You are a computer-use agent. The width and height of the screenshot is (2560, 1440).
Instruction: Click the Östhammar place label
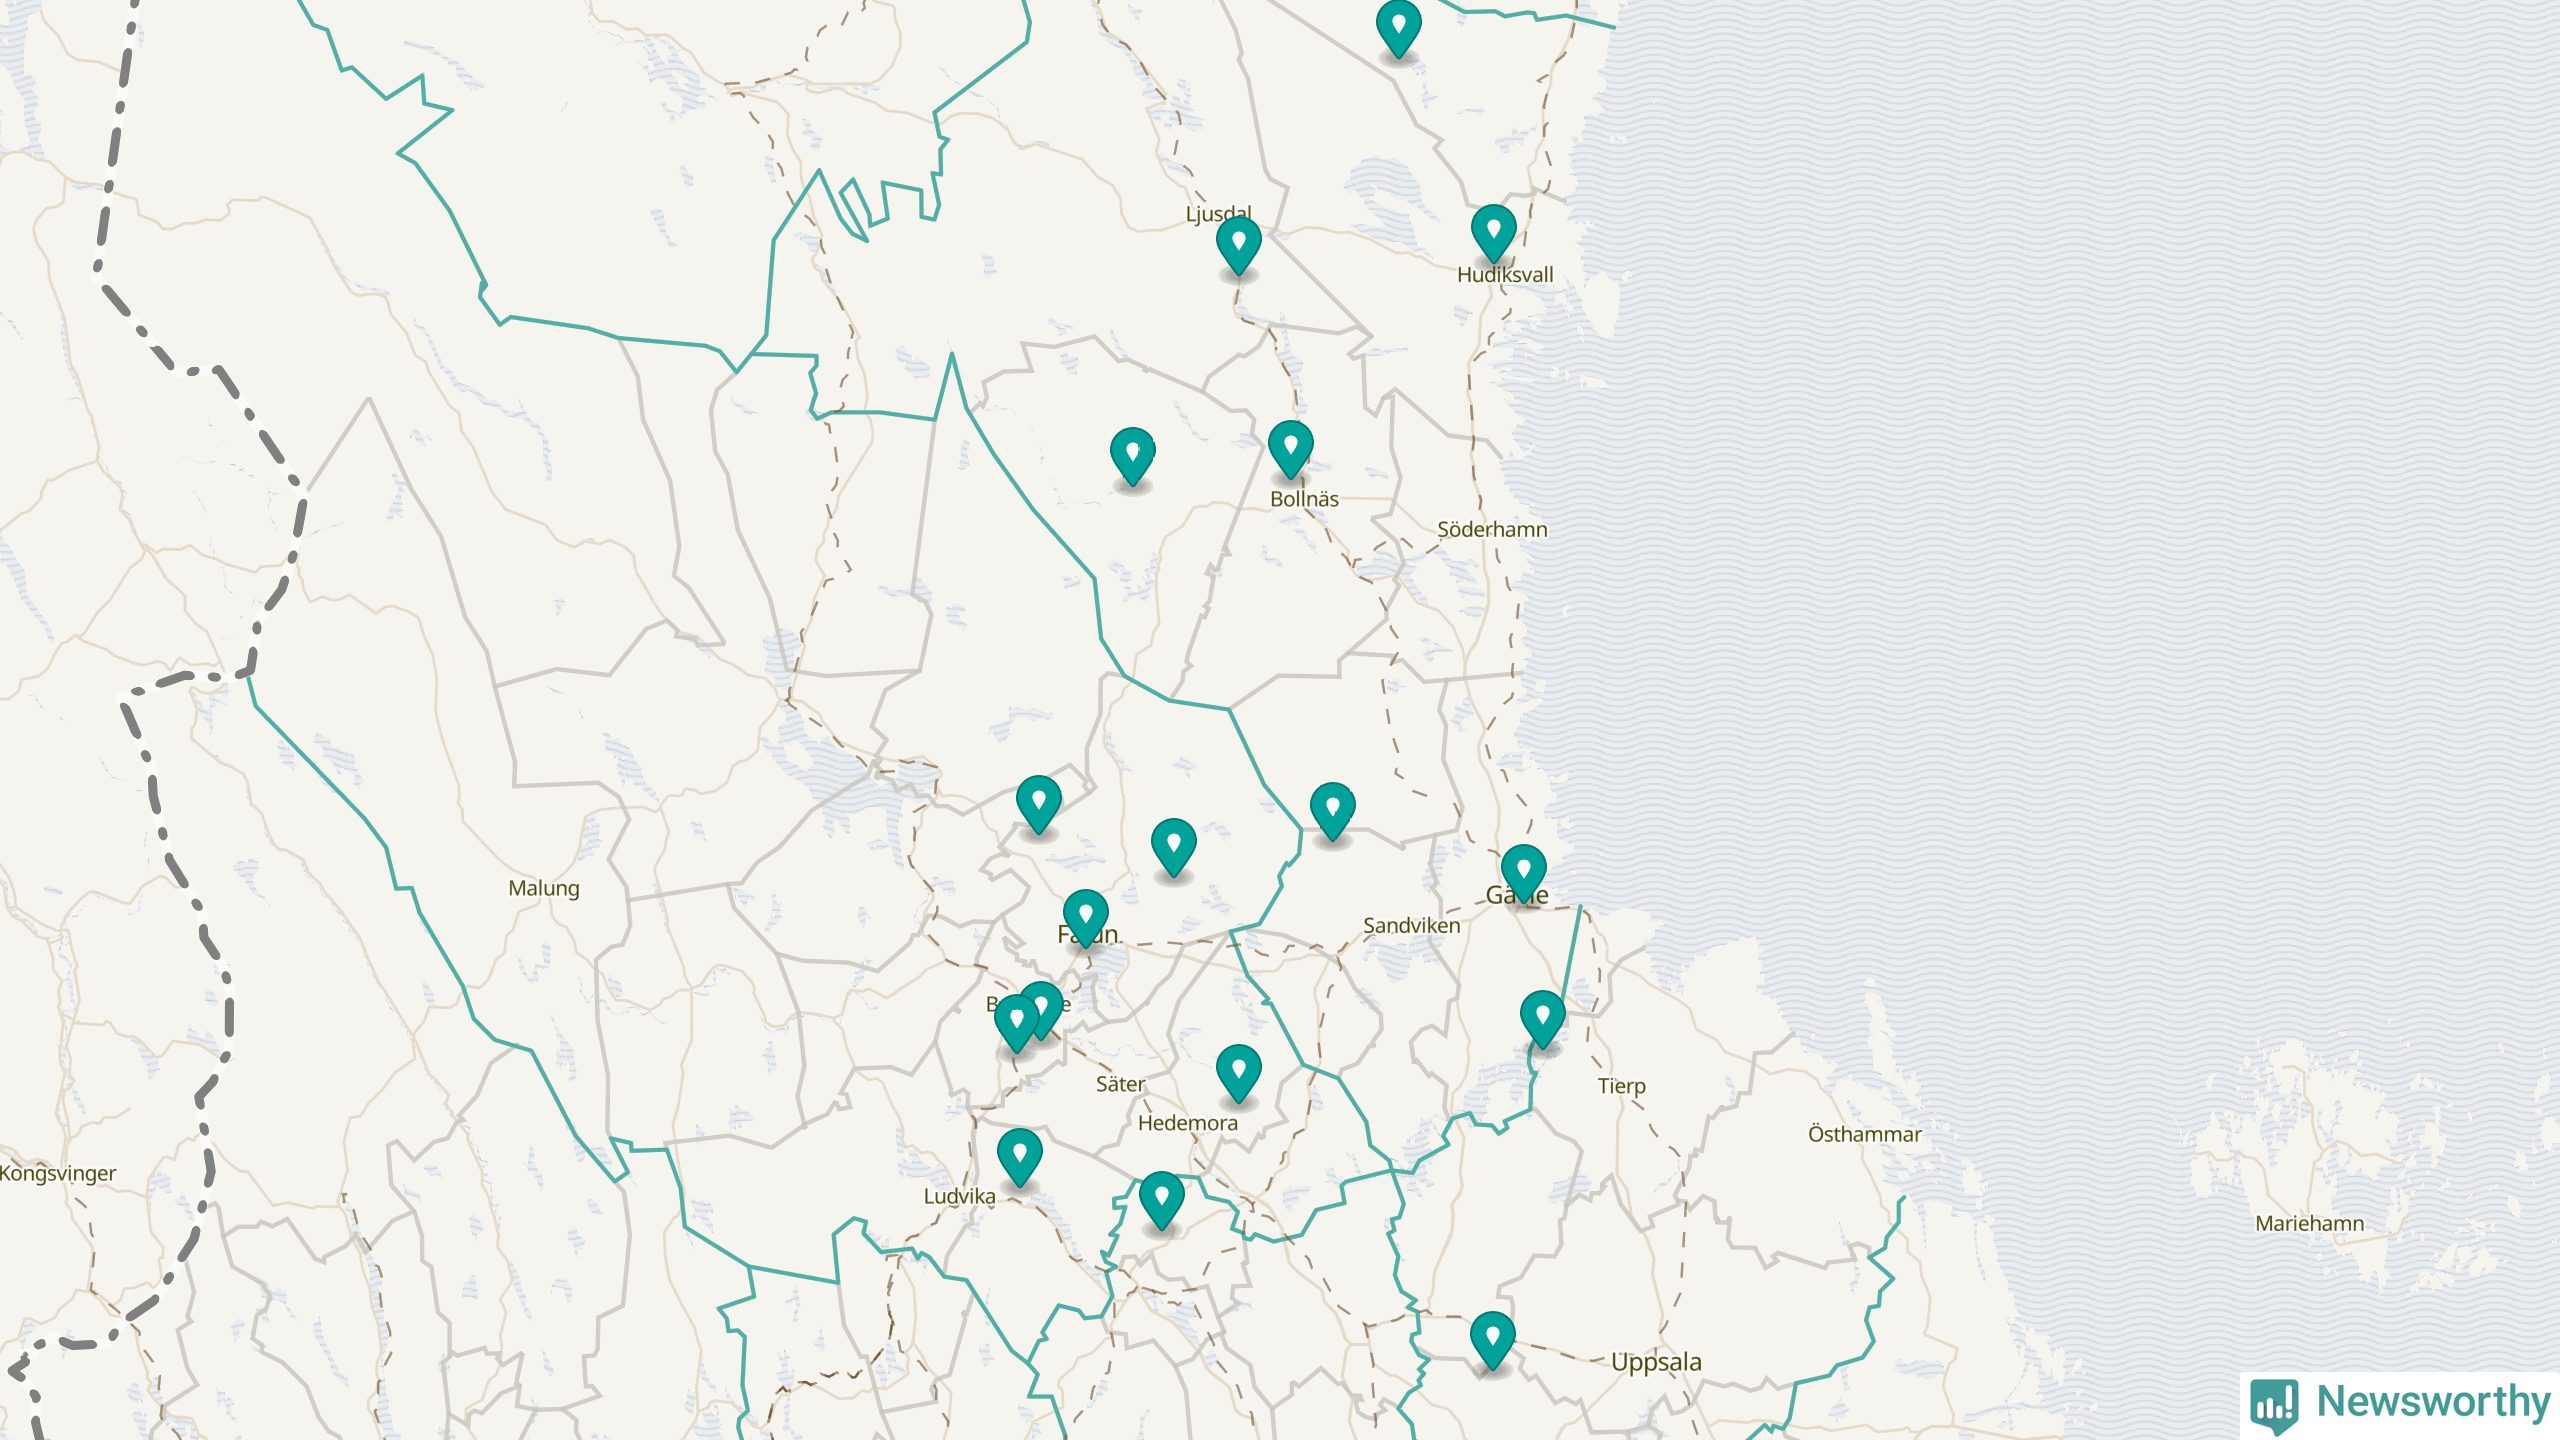click(1864, 1134)
